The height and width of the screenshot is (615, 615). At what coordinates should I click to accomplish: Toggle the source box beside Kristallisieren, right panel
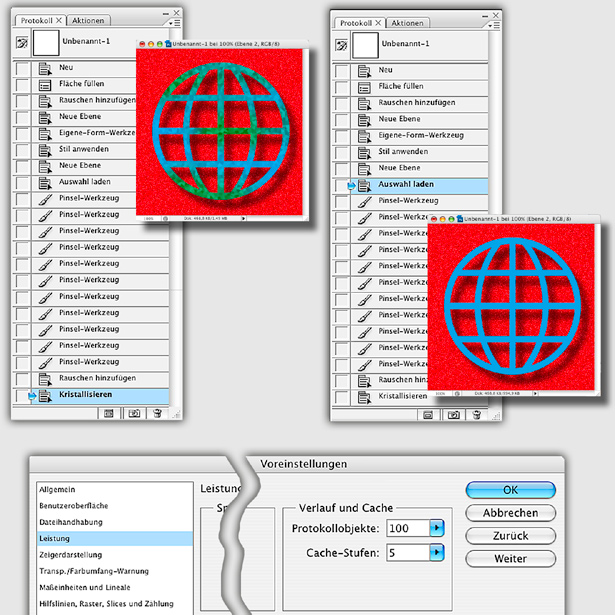coord(342,397)
